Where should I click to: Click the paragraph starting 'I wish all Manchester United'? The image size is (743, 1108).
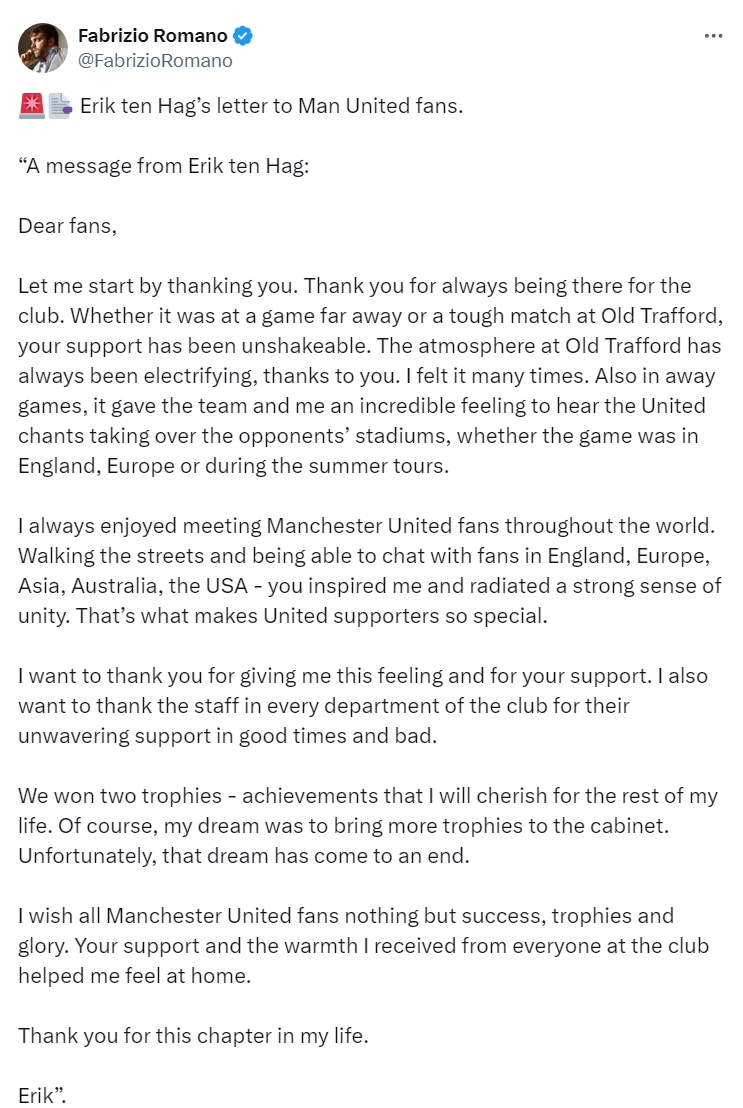[x=364, y=946]
